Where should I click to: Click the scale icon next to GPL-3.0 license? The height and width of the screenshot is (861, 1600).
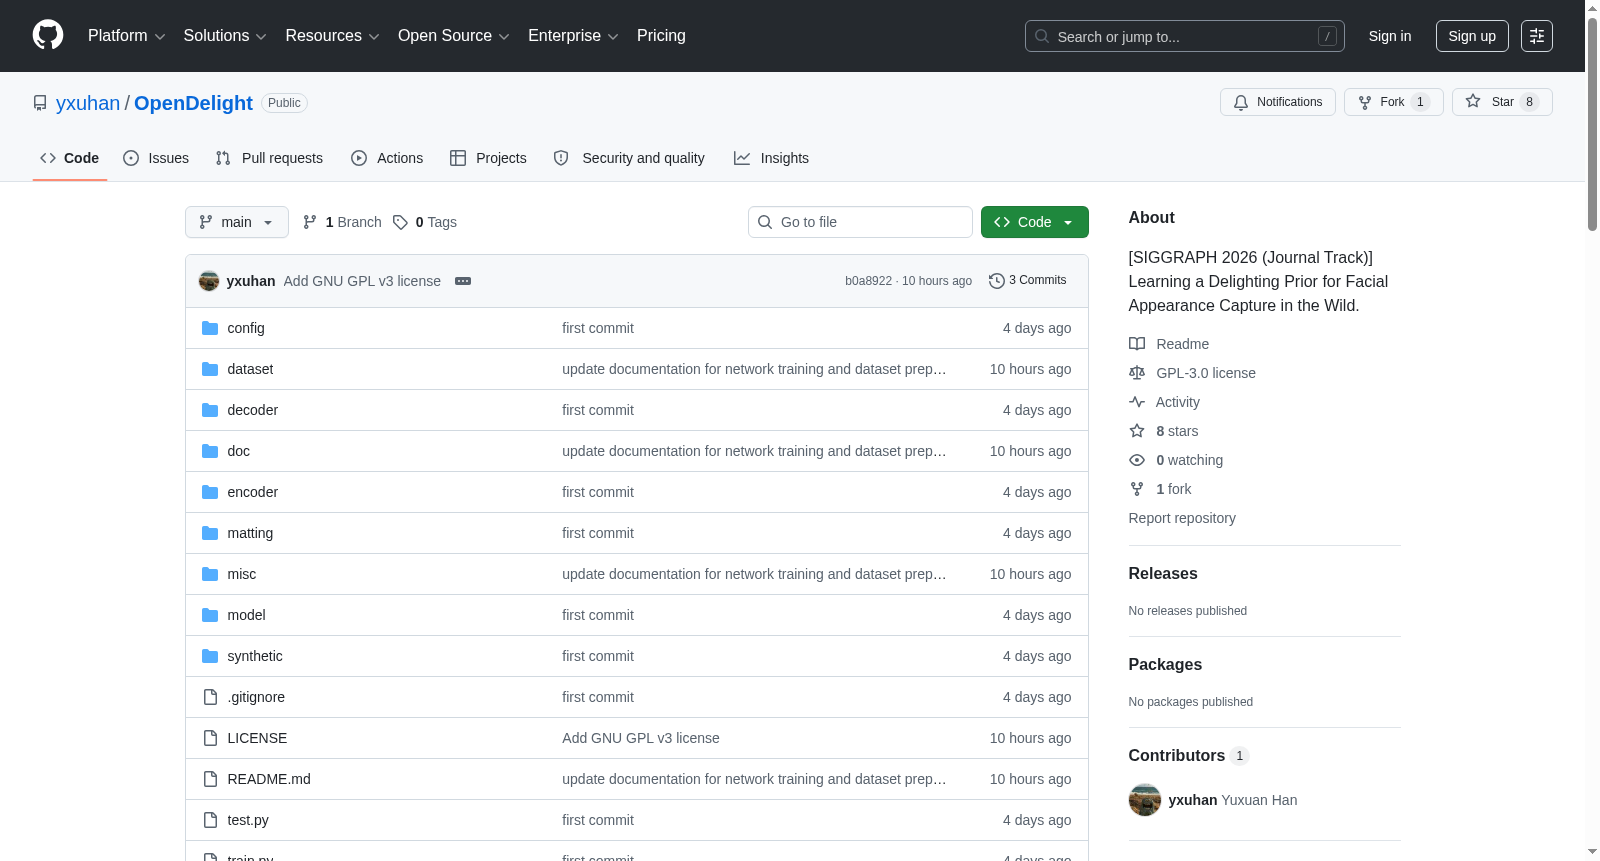1137,373
